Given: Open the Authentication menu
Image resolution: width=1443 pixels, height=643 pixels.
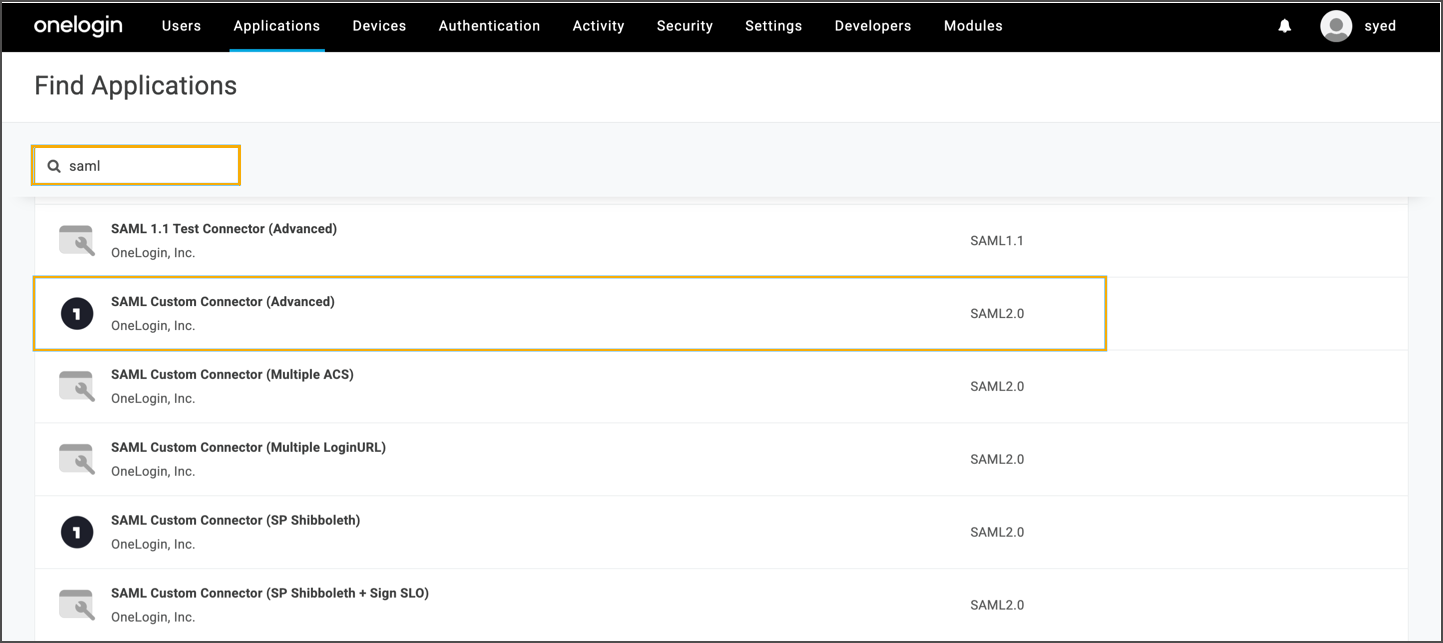Looking at the screenshot, I should 489,26.
